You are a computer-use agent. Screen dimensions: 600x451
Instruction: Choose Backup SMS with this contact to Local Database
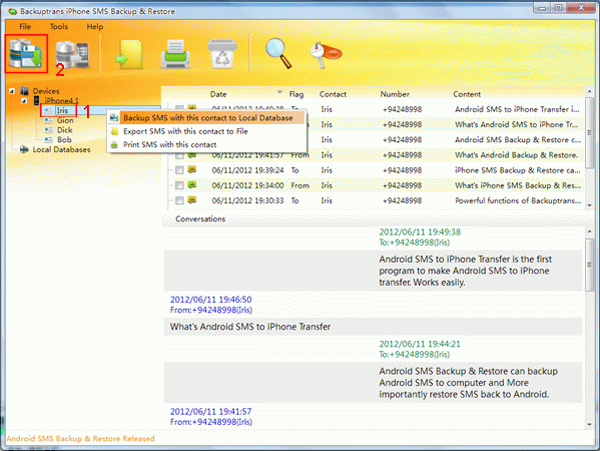(207, 118)
